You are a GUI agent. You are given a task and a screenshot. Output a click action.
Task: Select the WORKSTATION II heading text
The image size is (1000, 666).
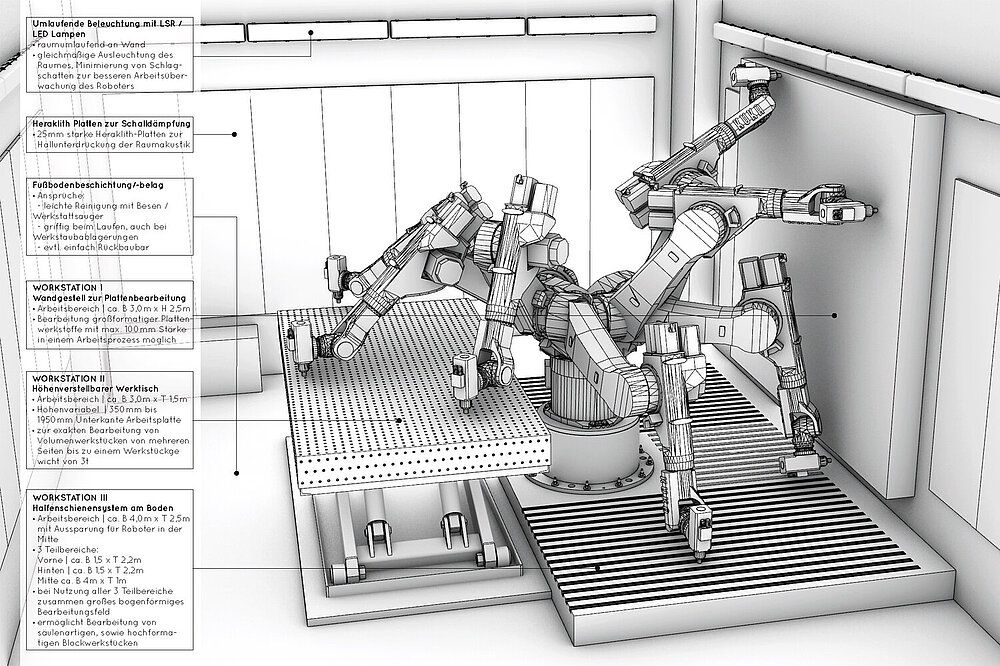click(63, 379)
